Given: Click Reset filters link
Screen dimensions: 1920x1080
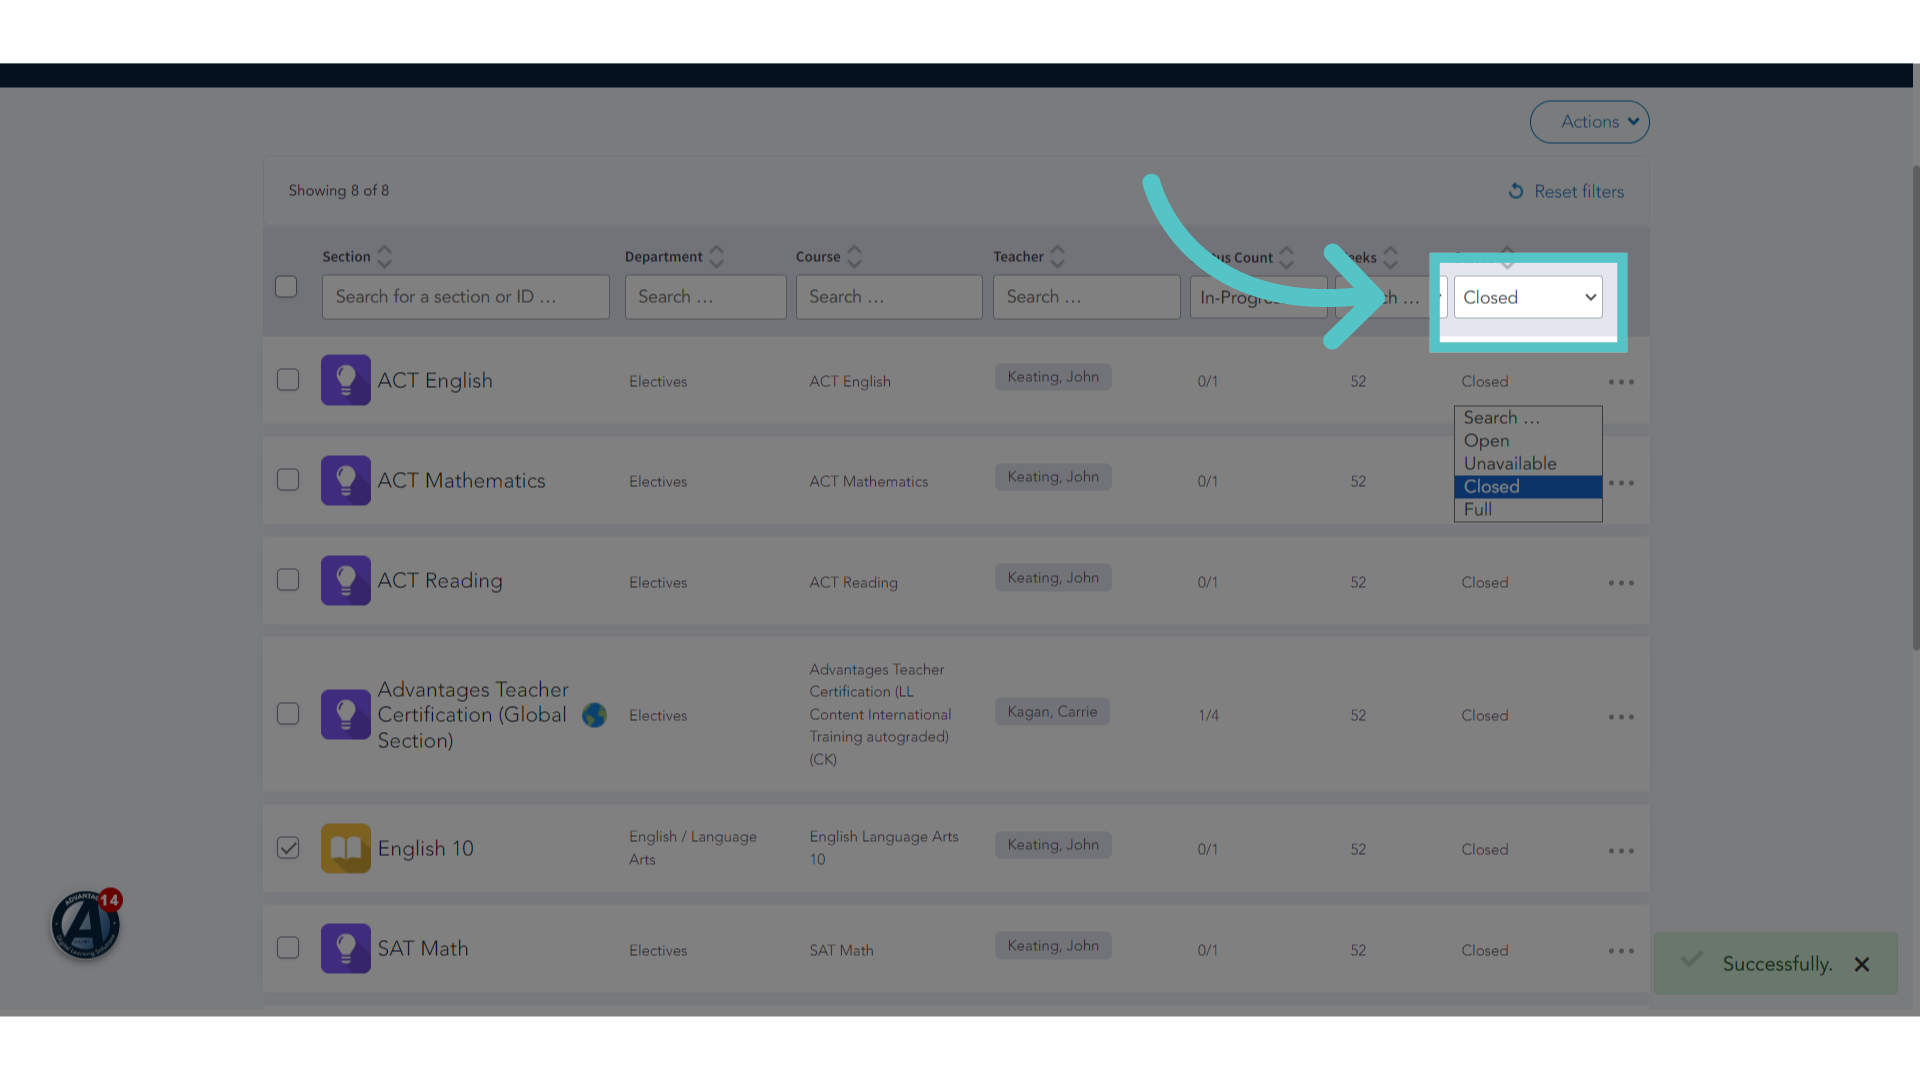Looking at the screenshot, I should coord(1566,191).
